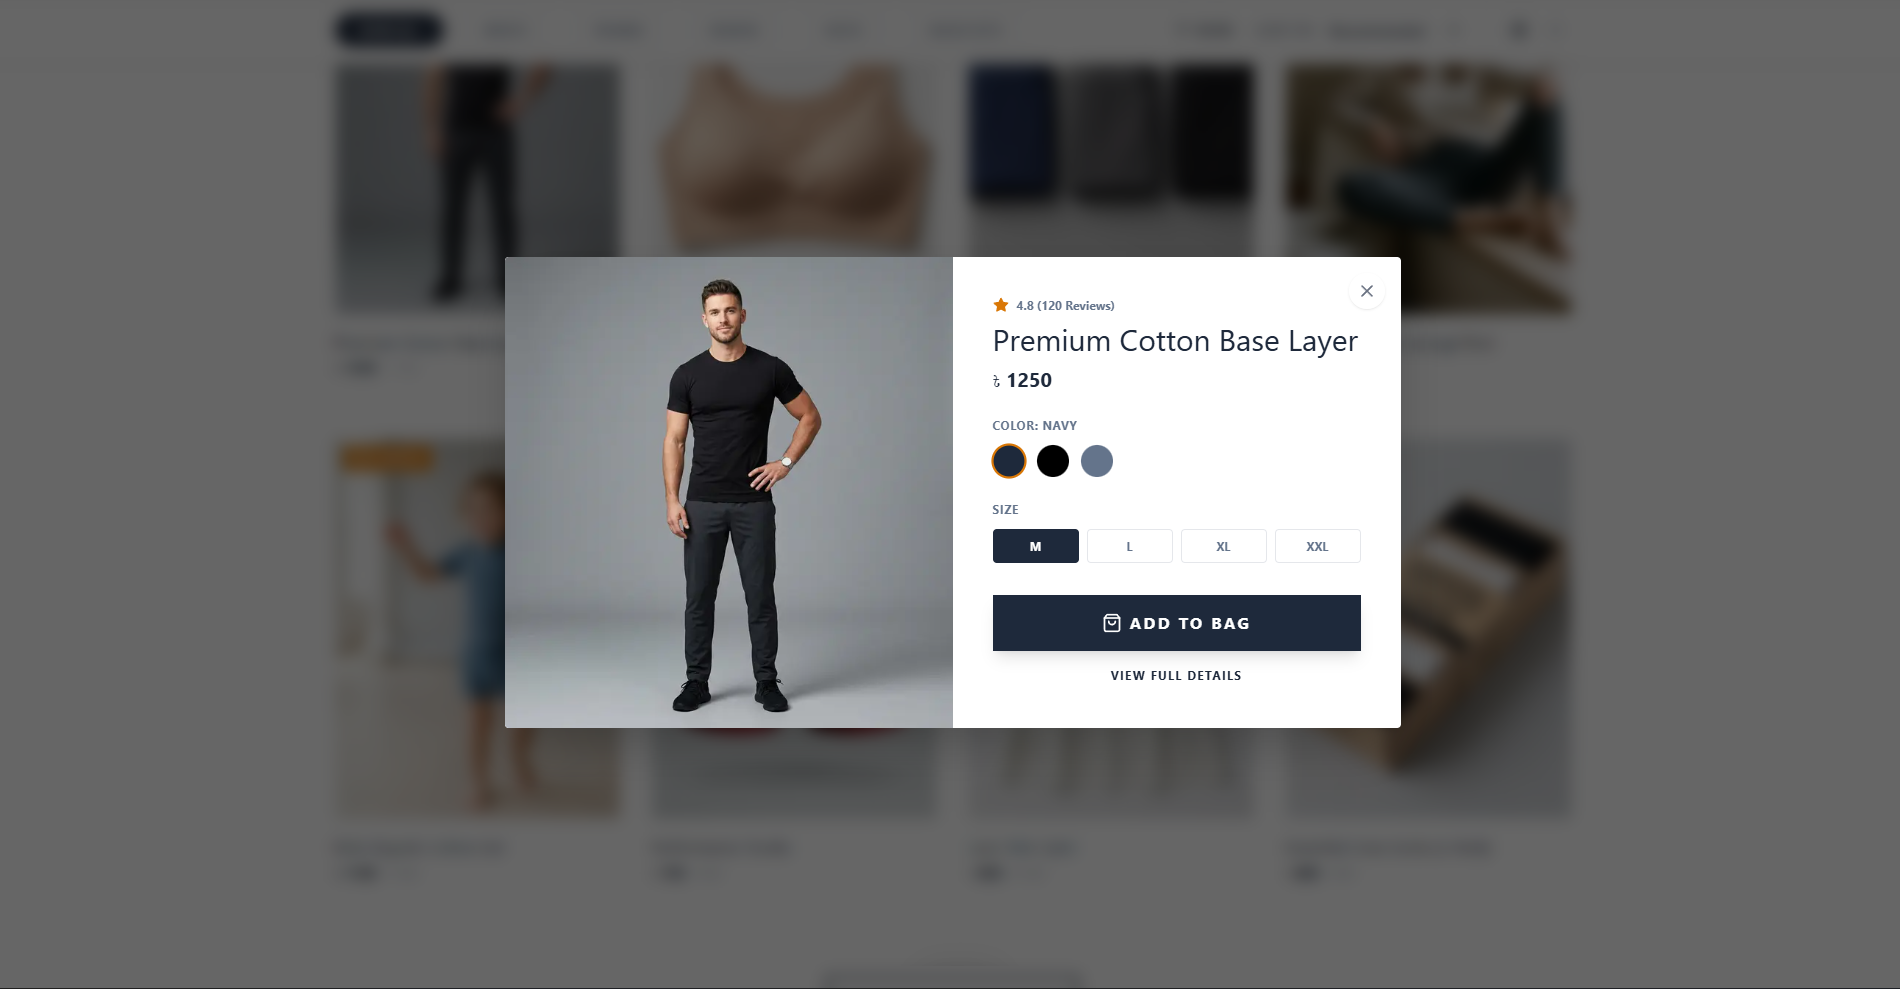The width and height of the screenshot is (1900, 989).
Task: Click the blurred cart icon in header
Action: coord(1518,31)
